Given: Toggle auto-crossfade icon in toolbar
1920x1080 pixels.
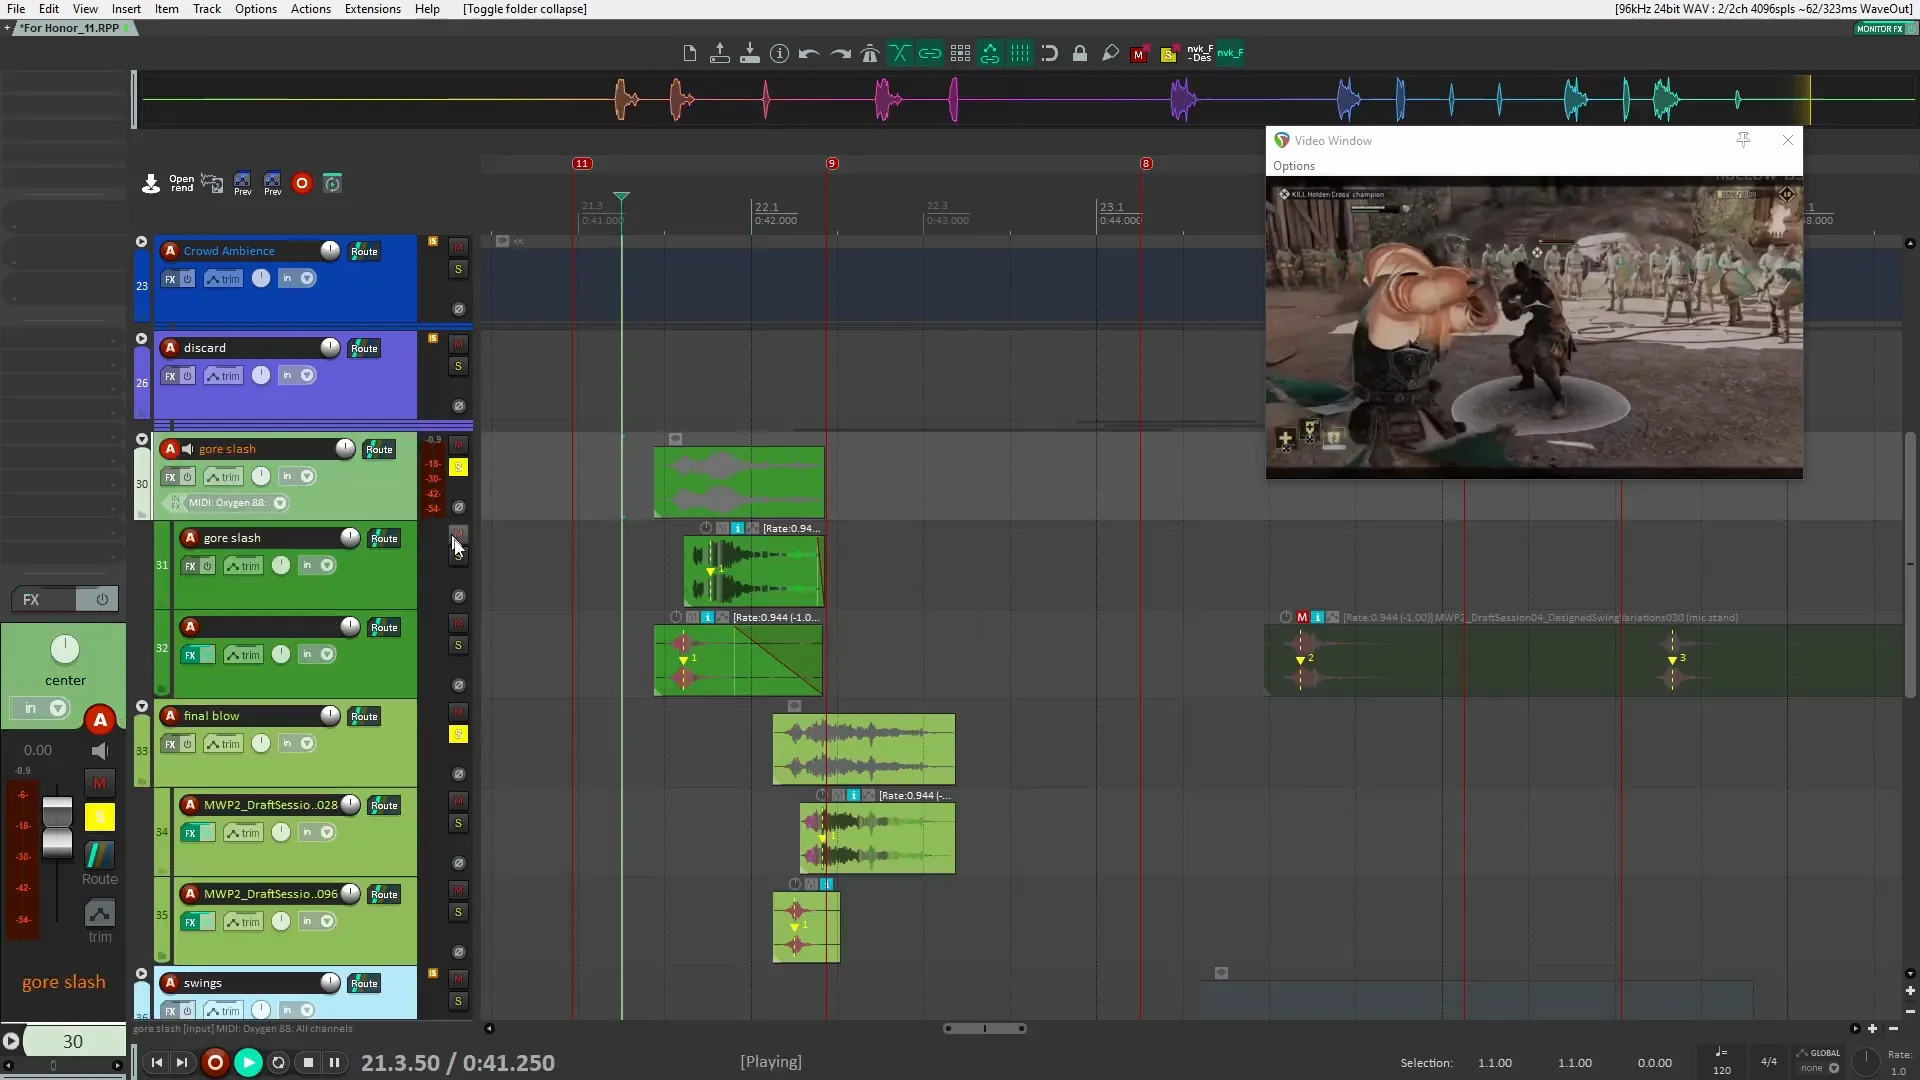Looking at the screenshot, I should tap(900, 54).
